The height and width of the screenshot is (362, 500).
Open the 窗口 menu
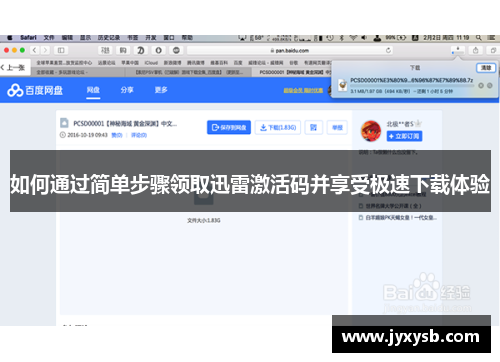[169, 38]
